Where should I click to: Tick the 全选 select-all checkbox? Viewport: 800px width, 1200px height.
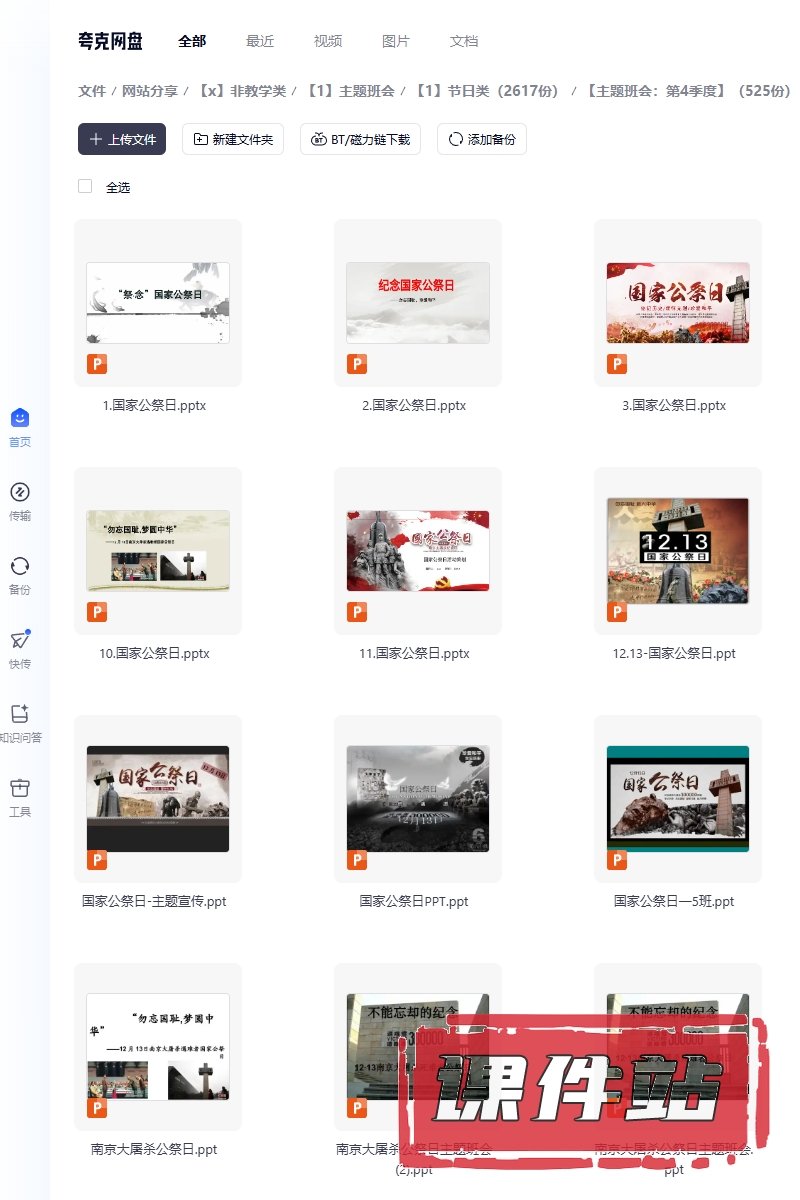[x=85, y=186]
